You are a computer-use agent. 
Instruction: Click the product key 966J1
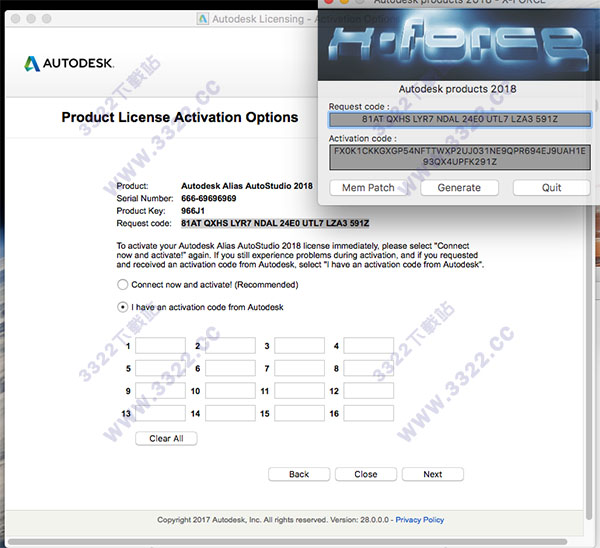point(193,211)
